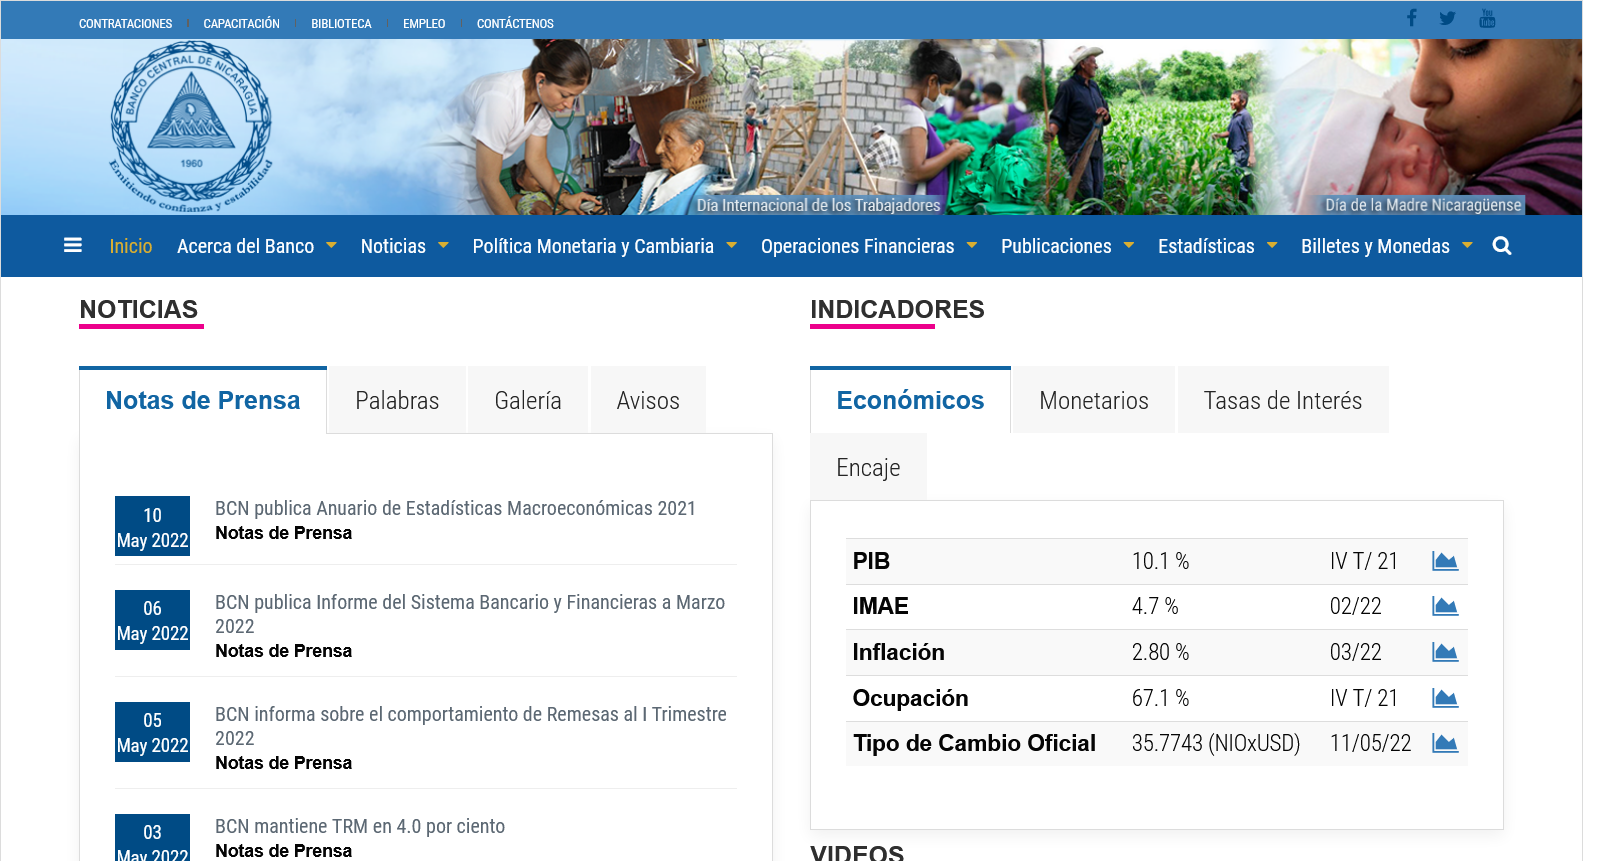The height and width of the screenshot is (861, 1603).
Task: Expand the Estadísticas dropdown menu
Action: click(1217, 246)
